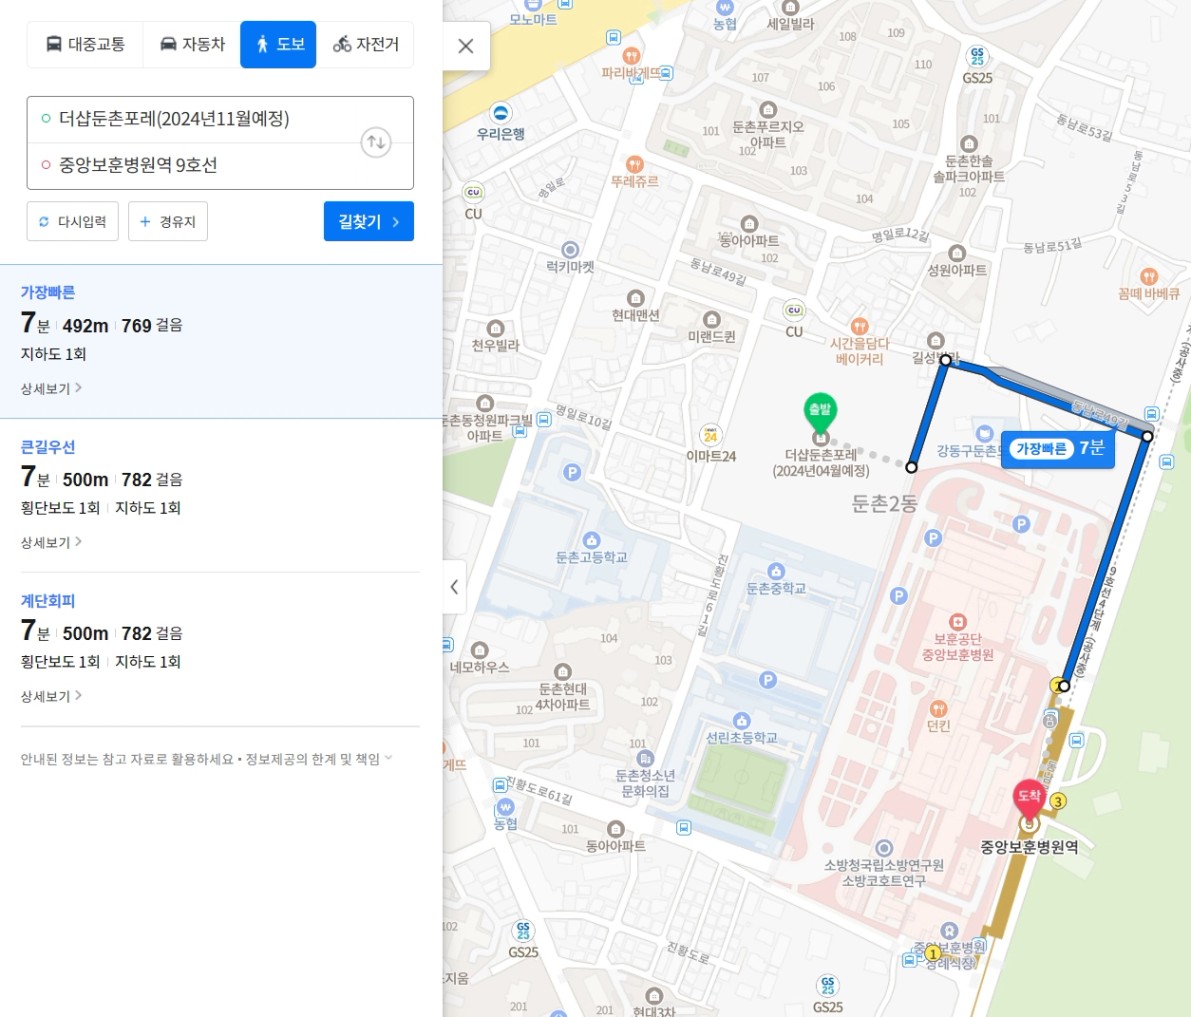The width and height of the screenshot is (1191, 1017).
Task: Click the 둔촌푸르지오 아파트 icon
Action: pyautogui.click(x=768, y=109)
